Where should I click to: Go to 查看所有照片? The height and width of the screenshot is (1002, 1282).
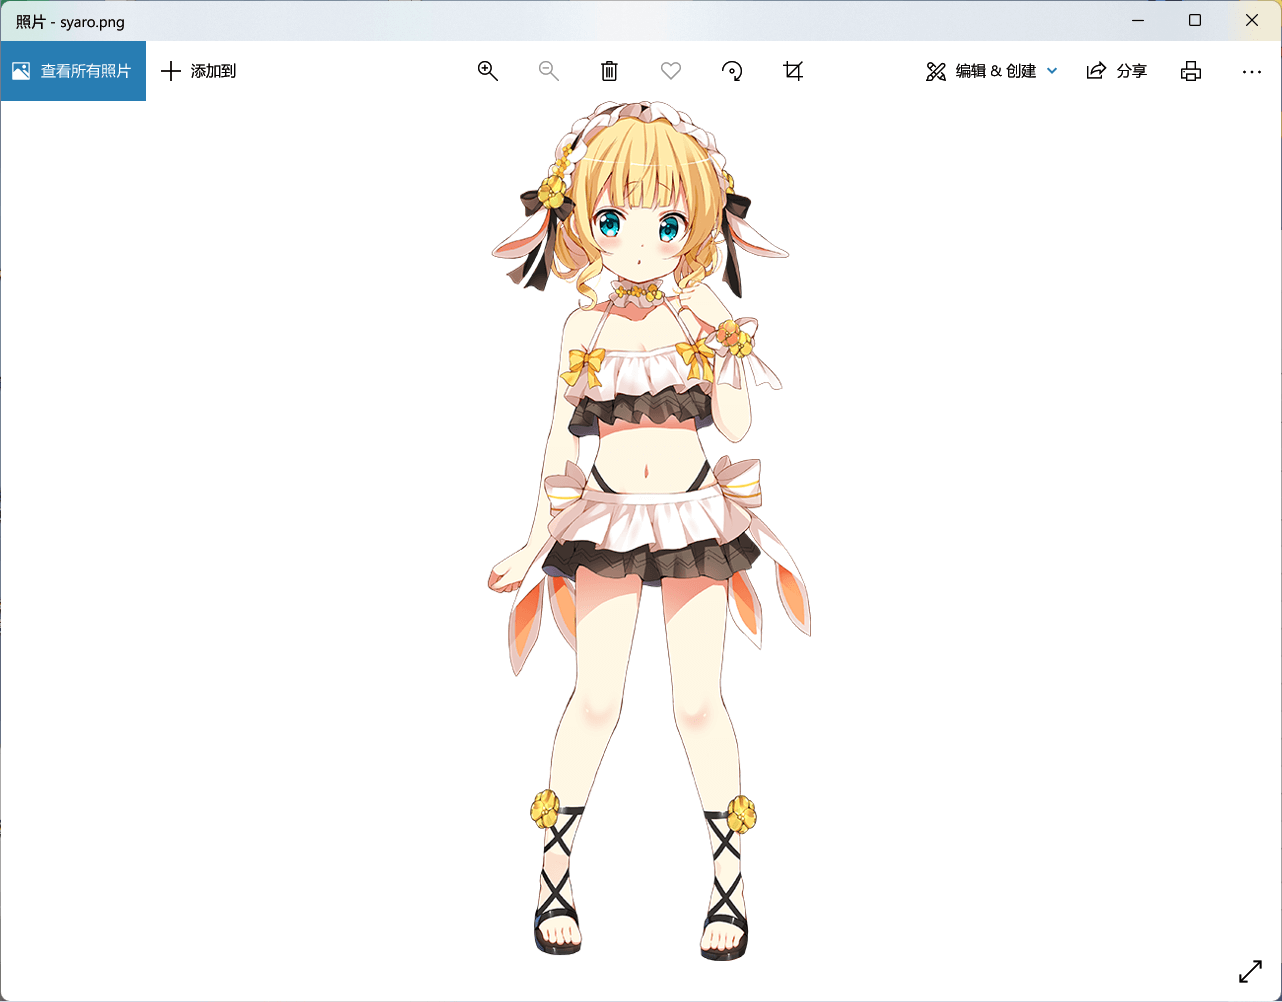click(73, 71)
